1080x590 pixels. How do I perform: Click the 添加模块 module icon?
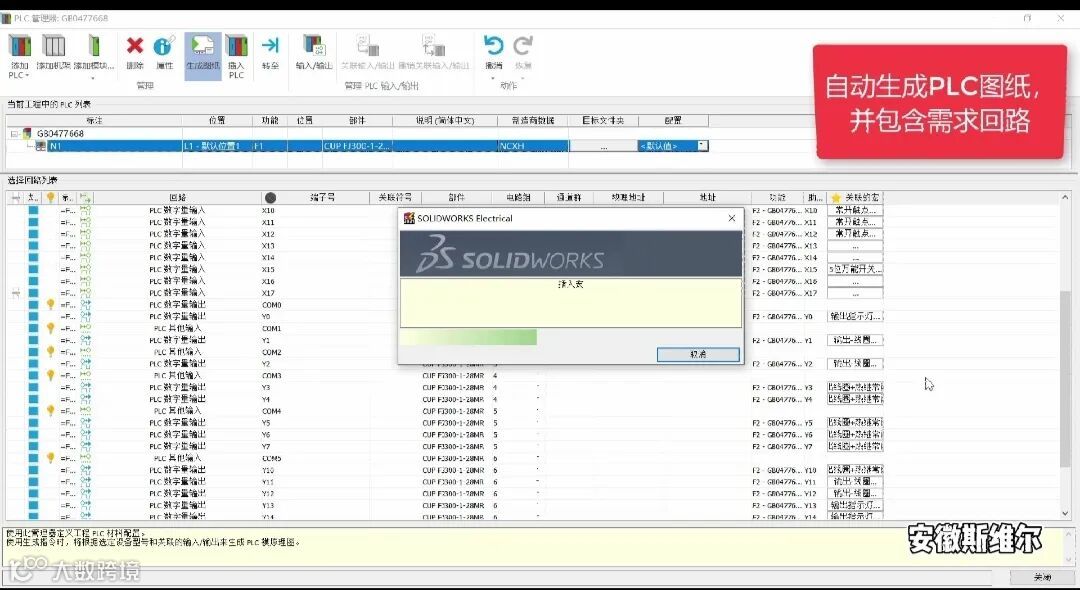93,46
